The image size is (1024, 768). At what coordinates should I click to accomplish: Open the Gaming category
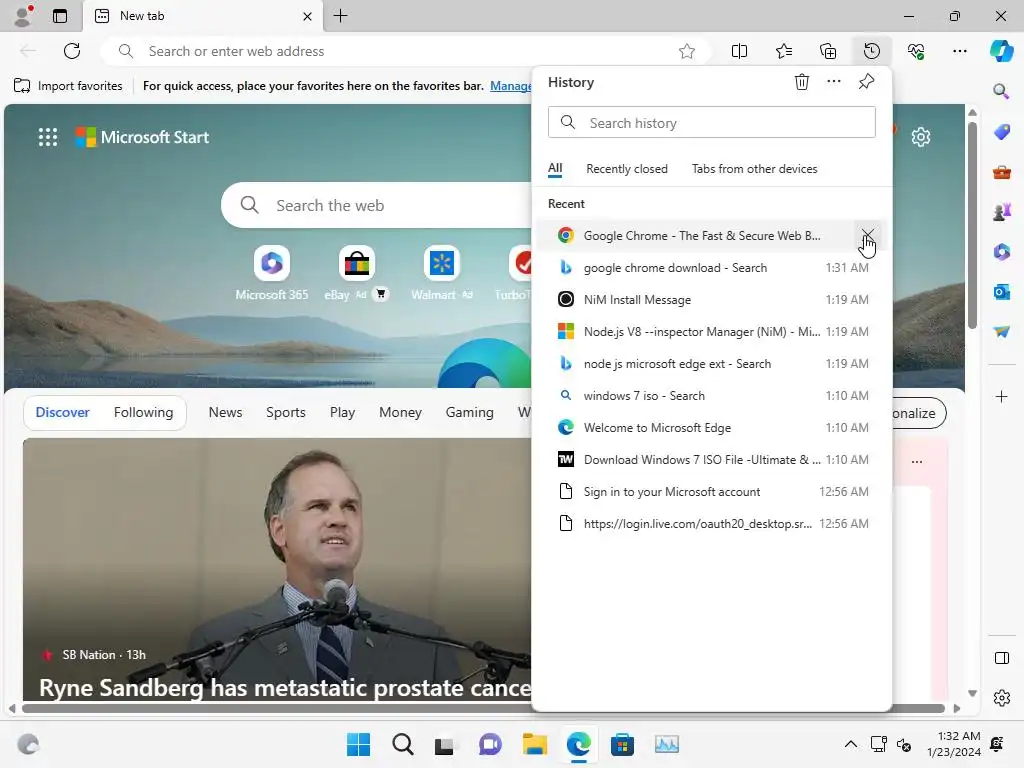[x=470, y=412]
